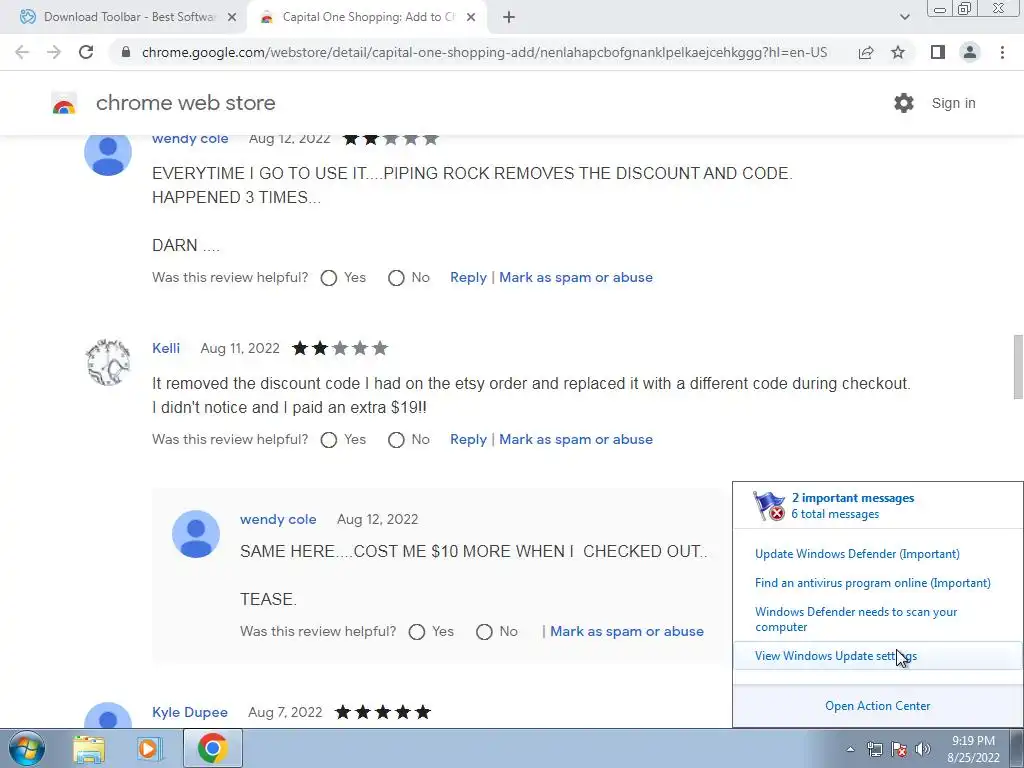Click the taskbar clock showing 9:19 PM
1024x768 pixels.
(x=973, y=749)
